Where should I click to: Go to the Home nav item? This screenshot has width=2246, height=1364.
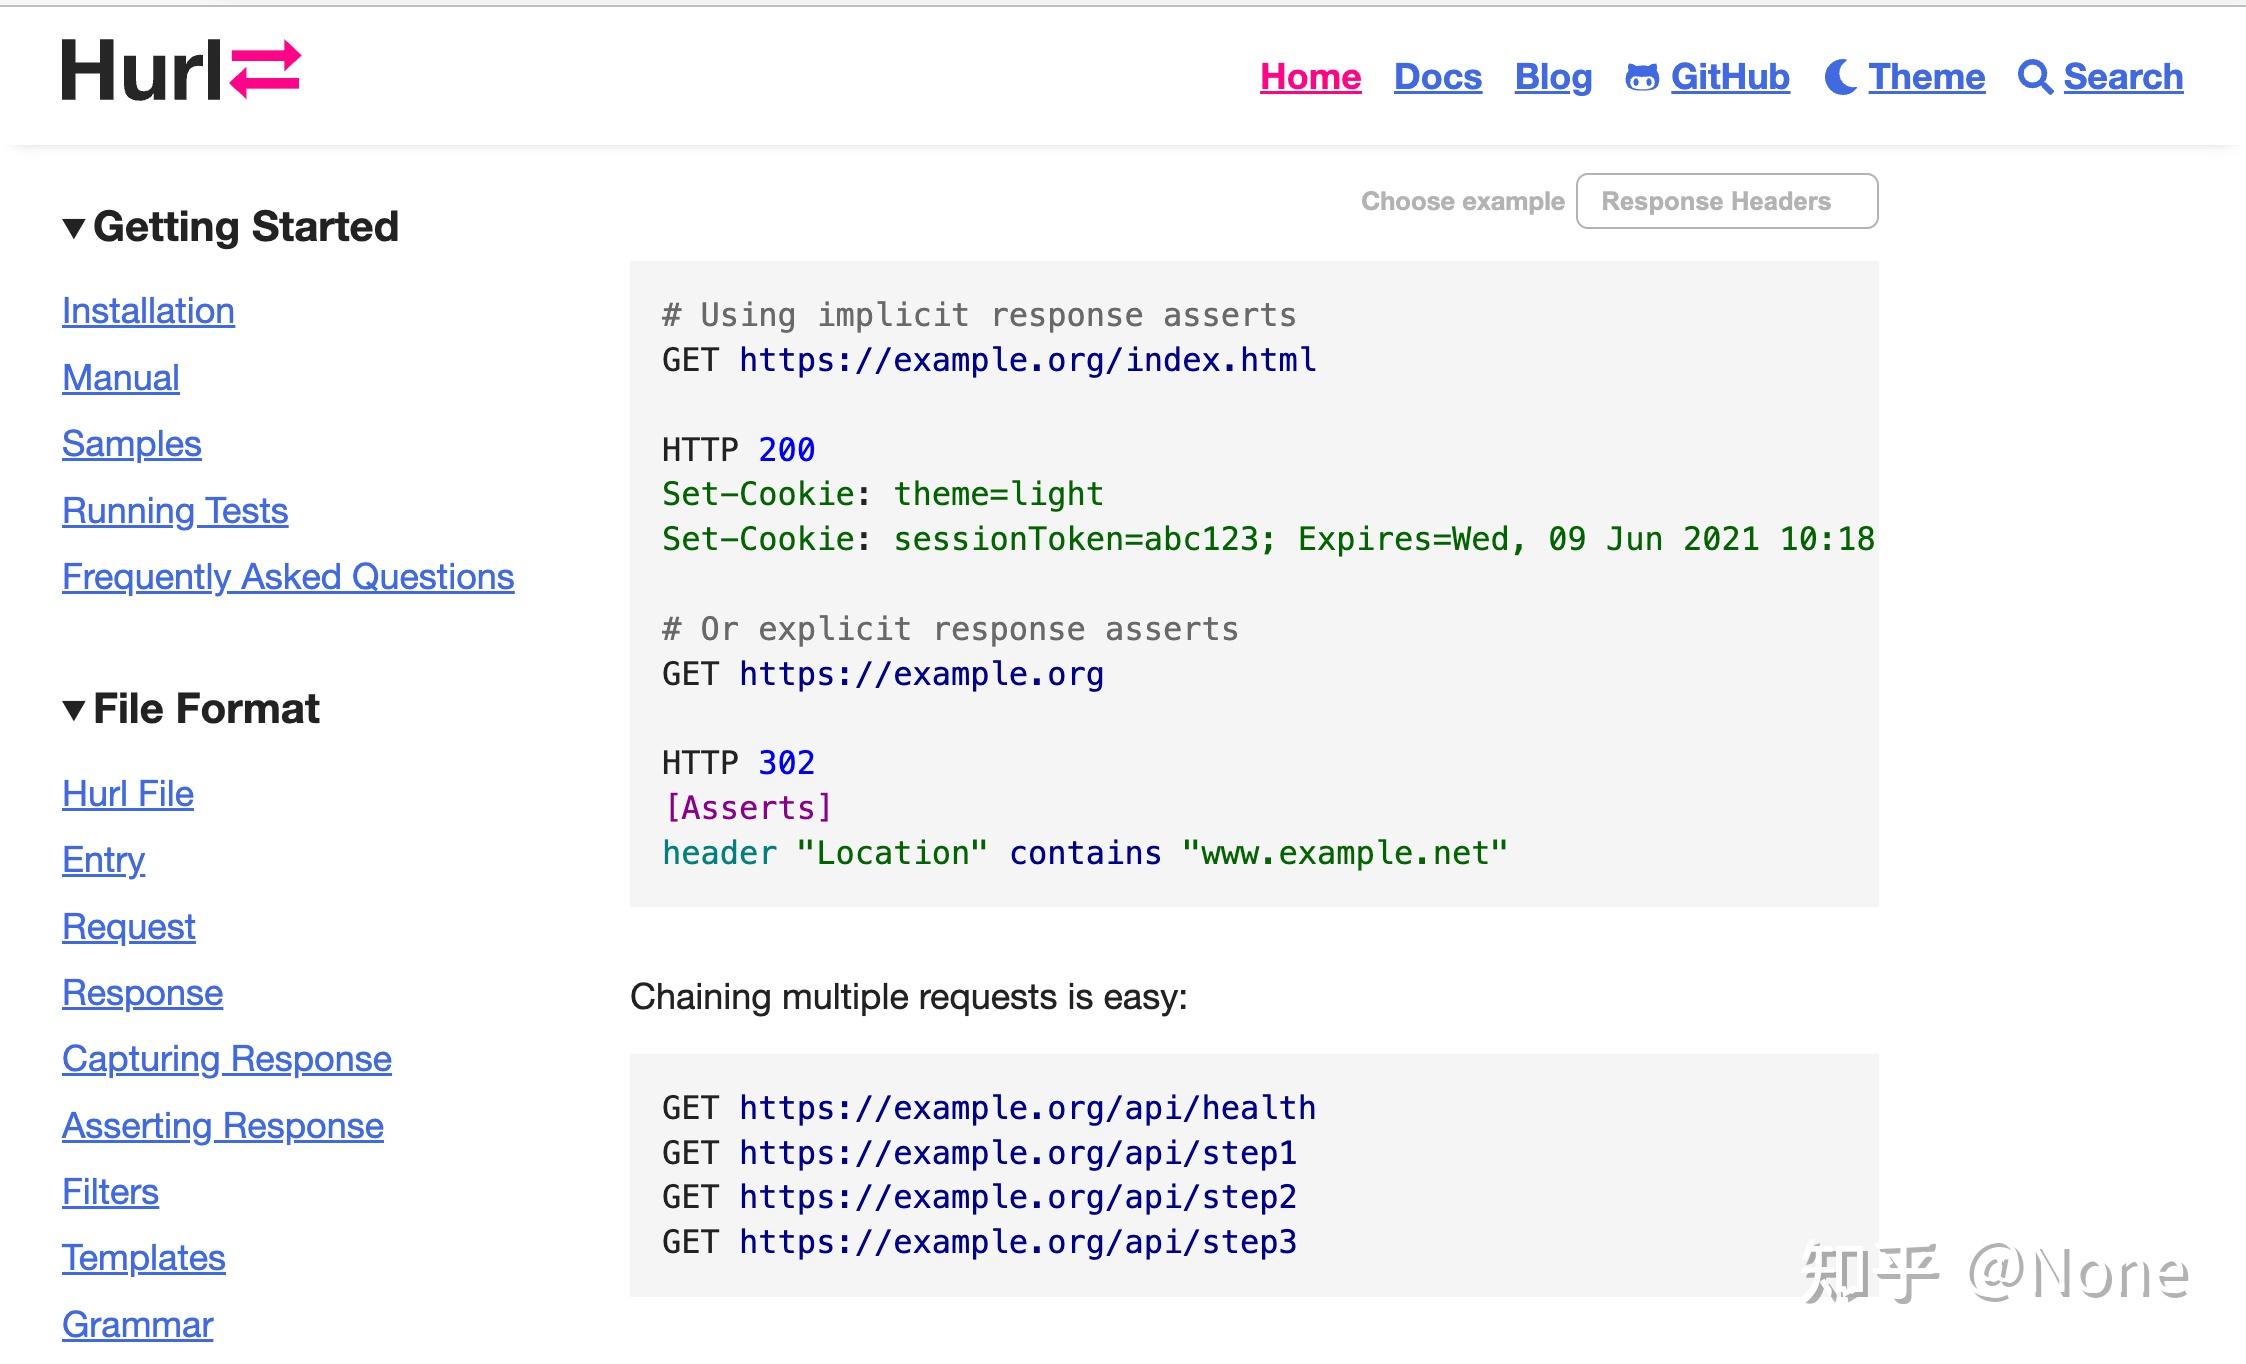tap(1310, 77)
